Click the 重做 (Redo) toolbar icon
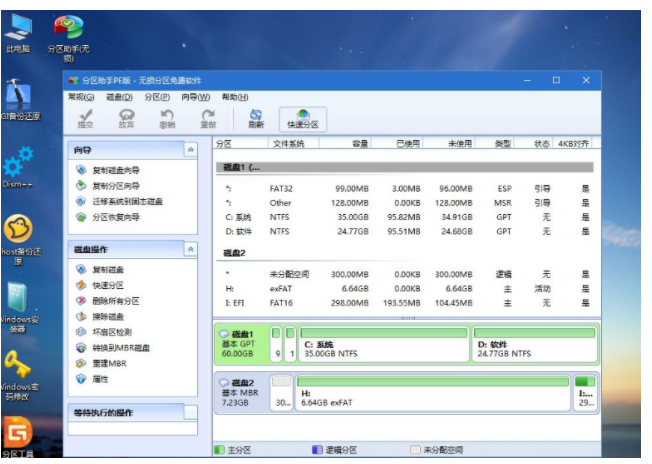The image size is (652, 464). coord(208,118)
